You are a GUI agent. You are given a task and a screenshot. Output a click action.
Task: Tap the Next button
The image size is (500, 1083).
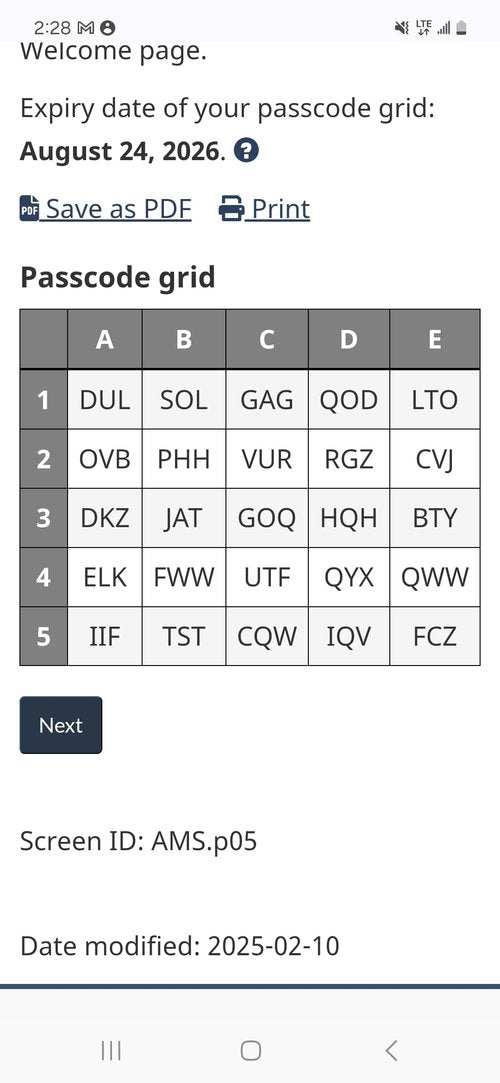click(61, 725)
